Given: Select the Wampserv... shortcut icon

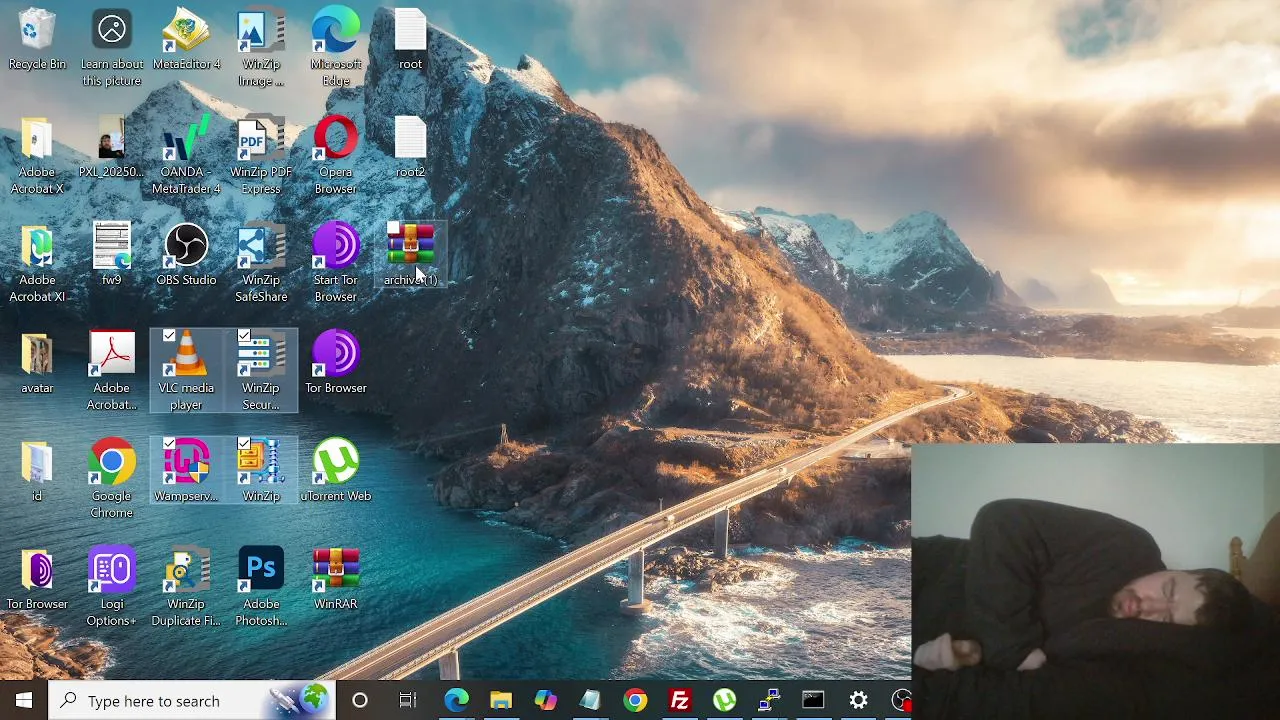Looking at the screenshot, I should point(186,463).
